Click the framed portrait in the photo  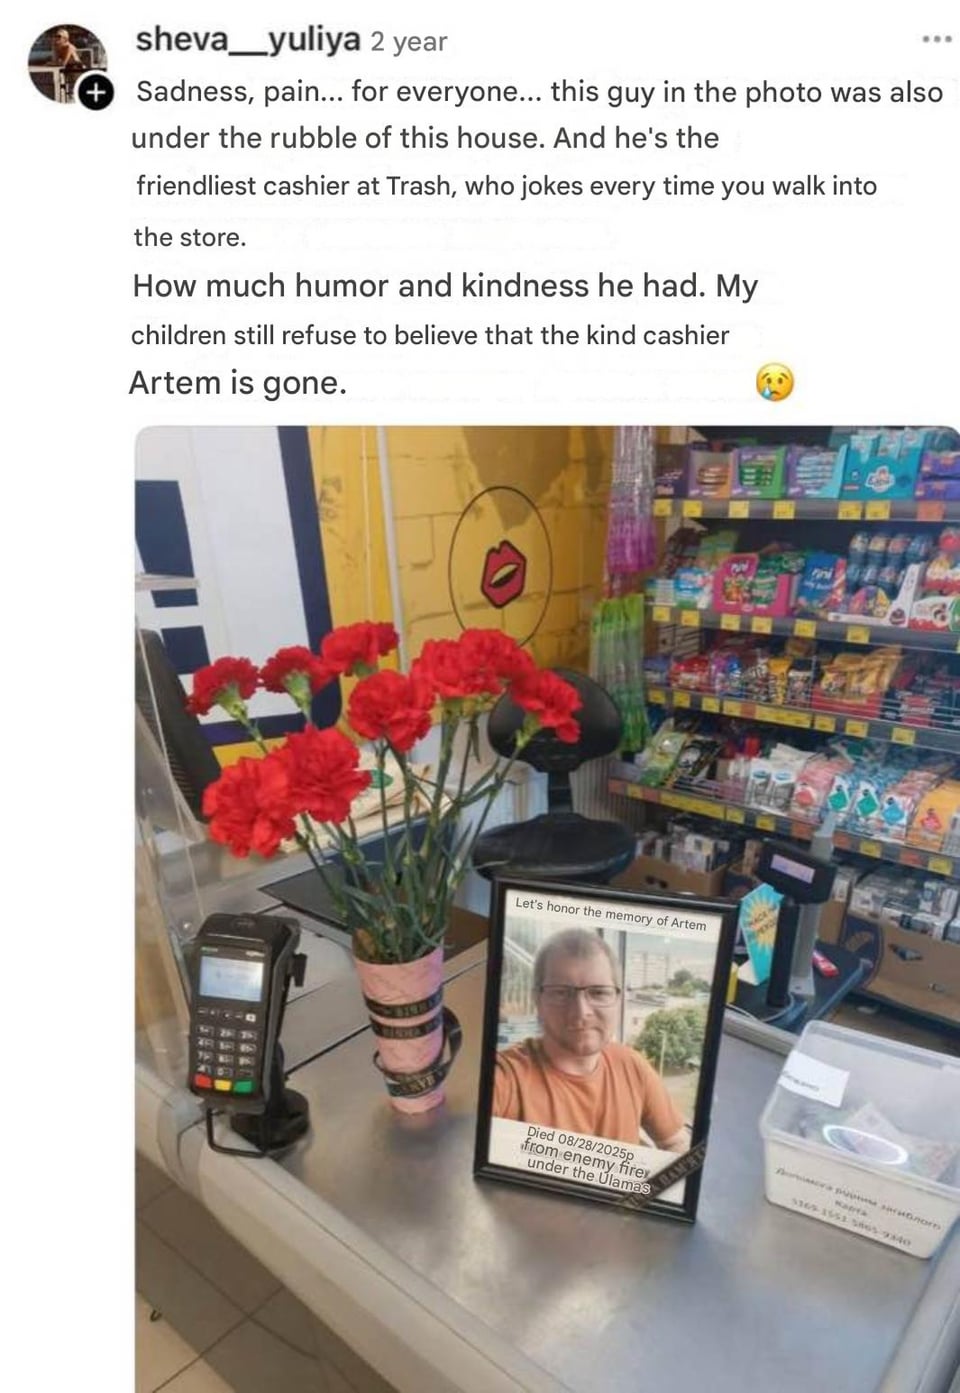tap(604, 1046)
